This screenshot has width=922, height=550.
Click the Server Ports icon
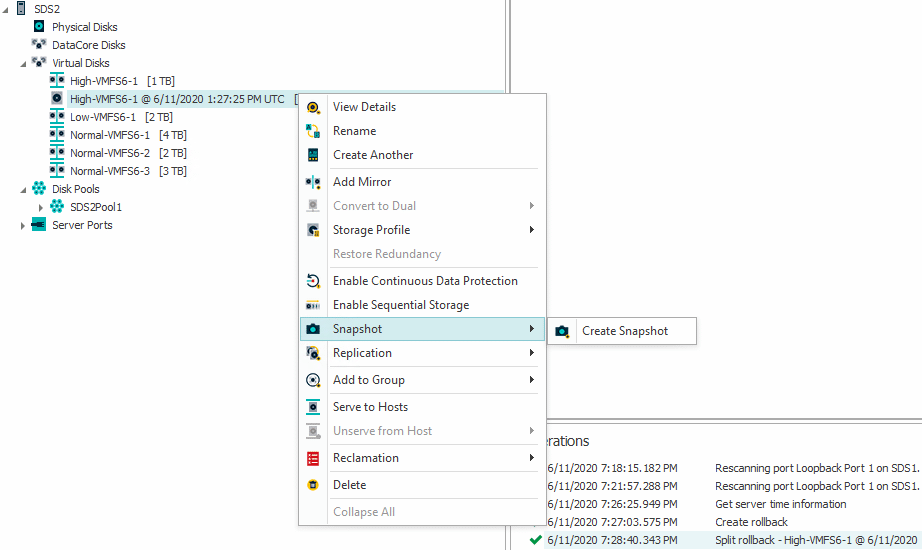[39, 225]
